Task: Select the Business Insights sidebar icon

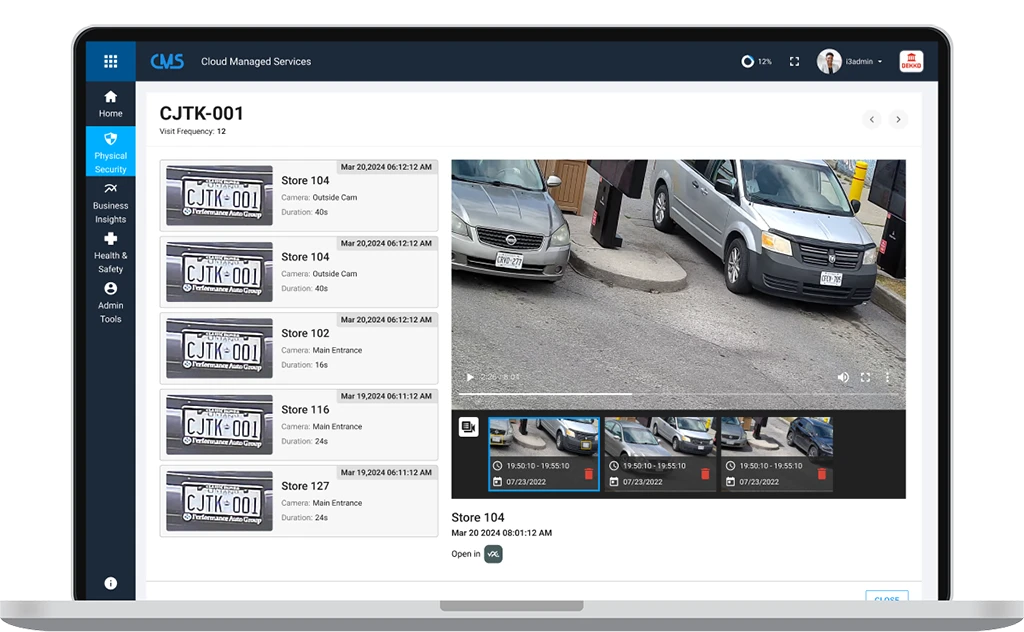Action: pos(110,204)
